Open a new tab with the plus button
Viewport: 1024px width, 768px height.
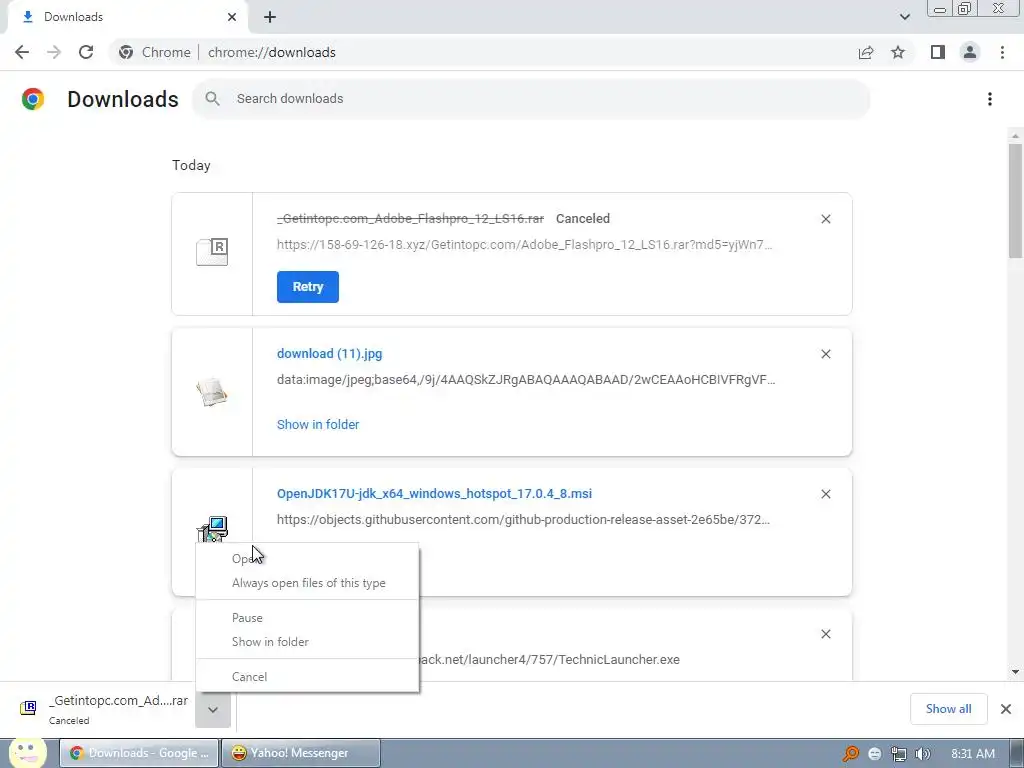click(x=270, y=17)
